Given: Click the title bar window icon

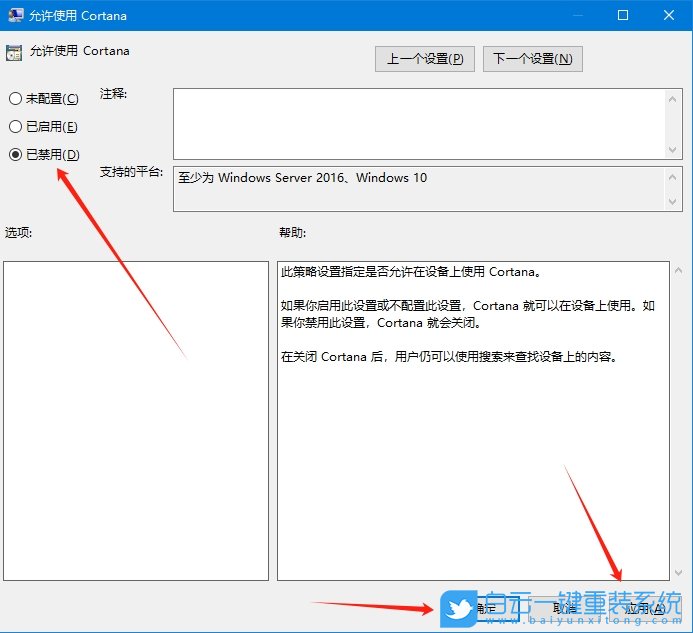Looking at the screenshot, I should tap(15, 15).
